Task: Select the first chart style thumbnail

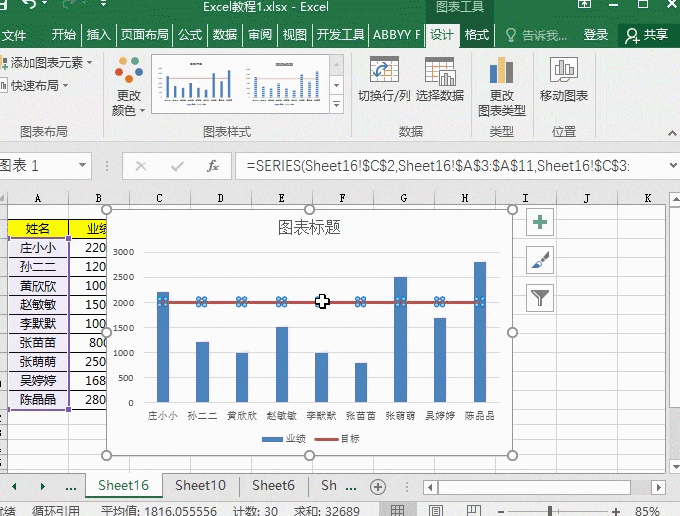Action: click(196, 84)
